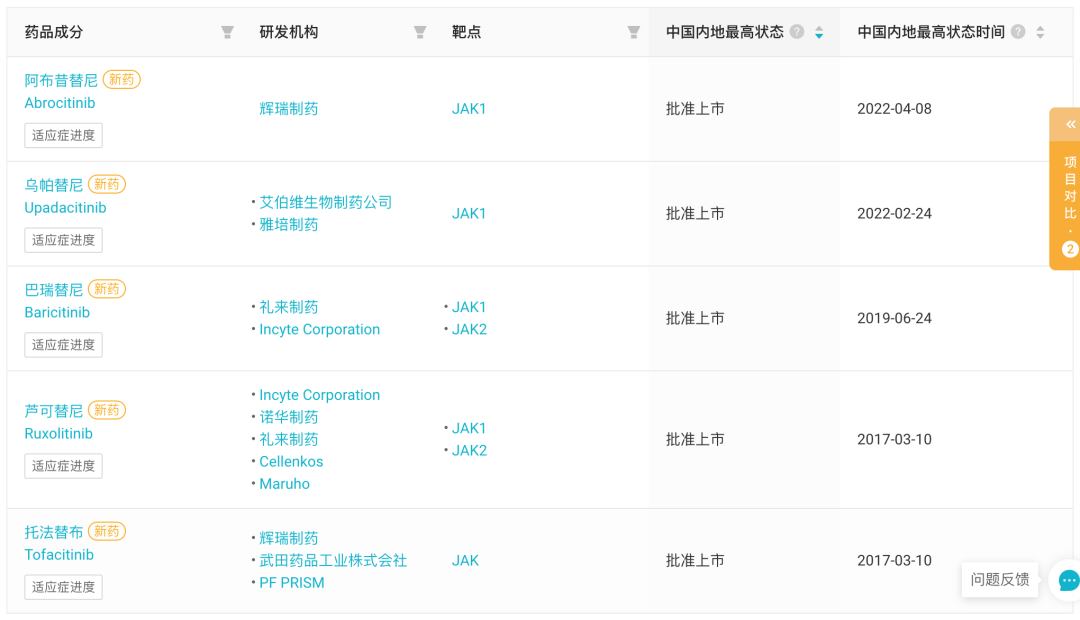Open Incyte Corporation link in Baricitinib row

[320, 329]
